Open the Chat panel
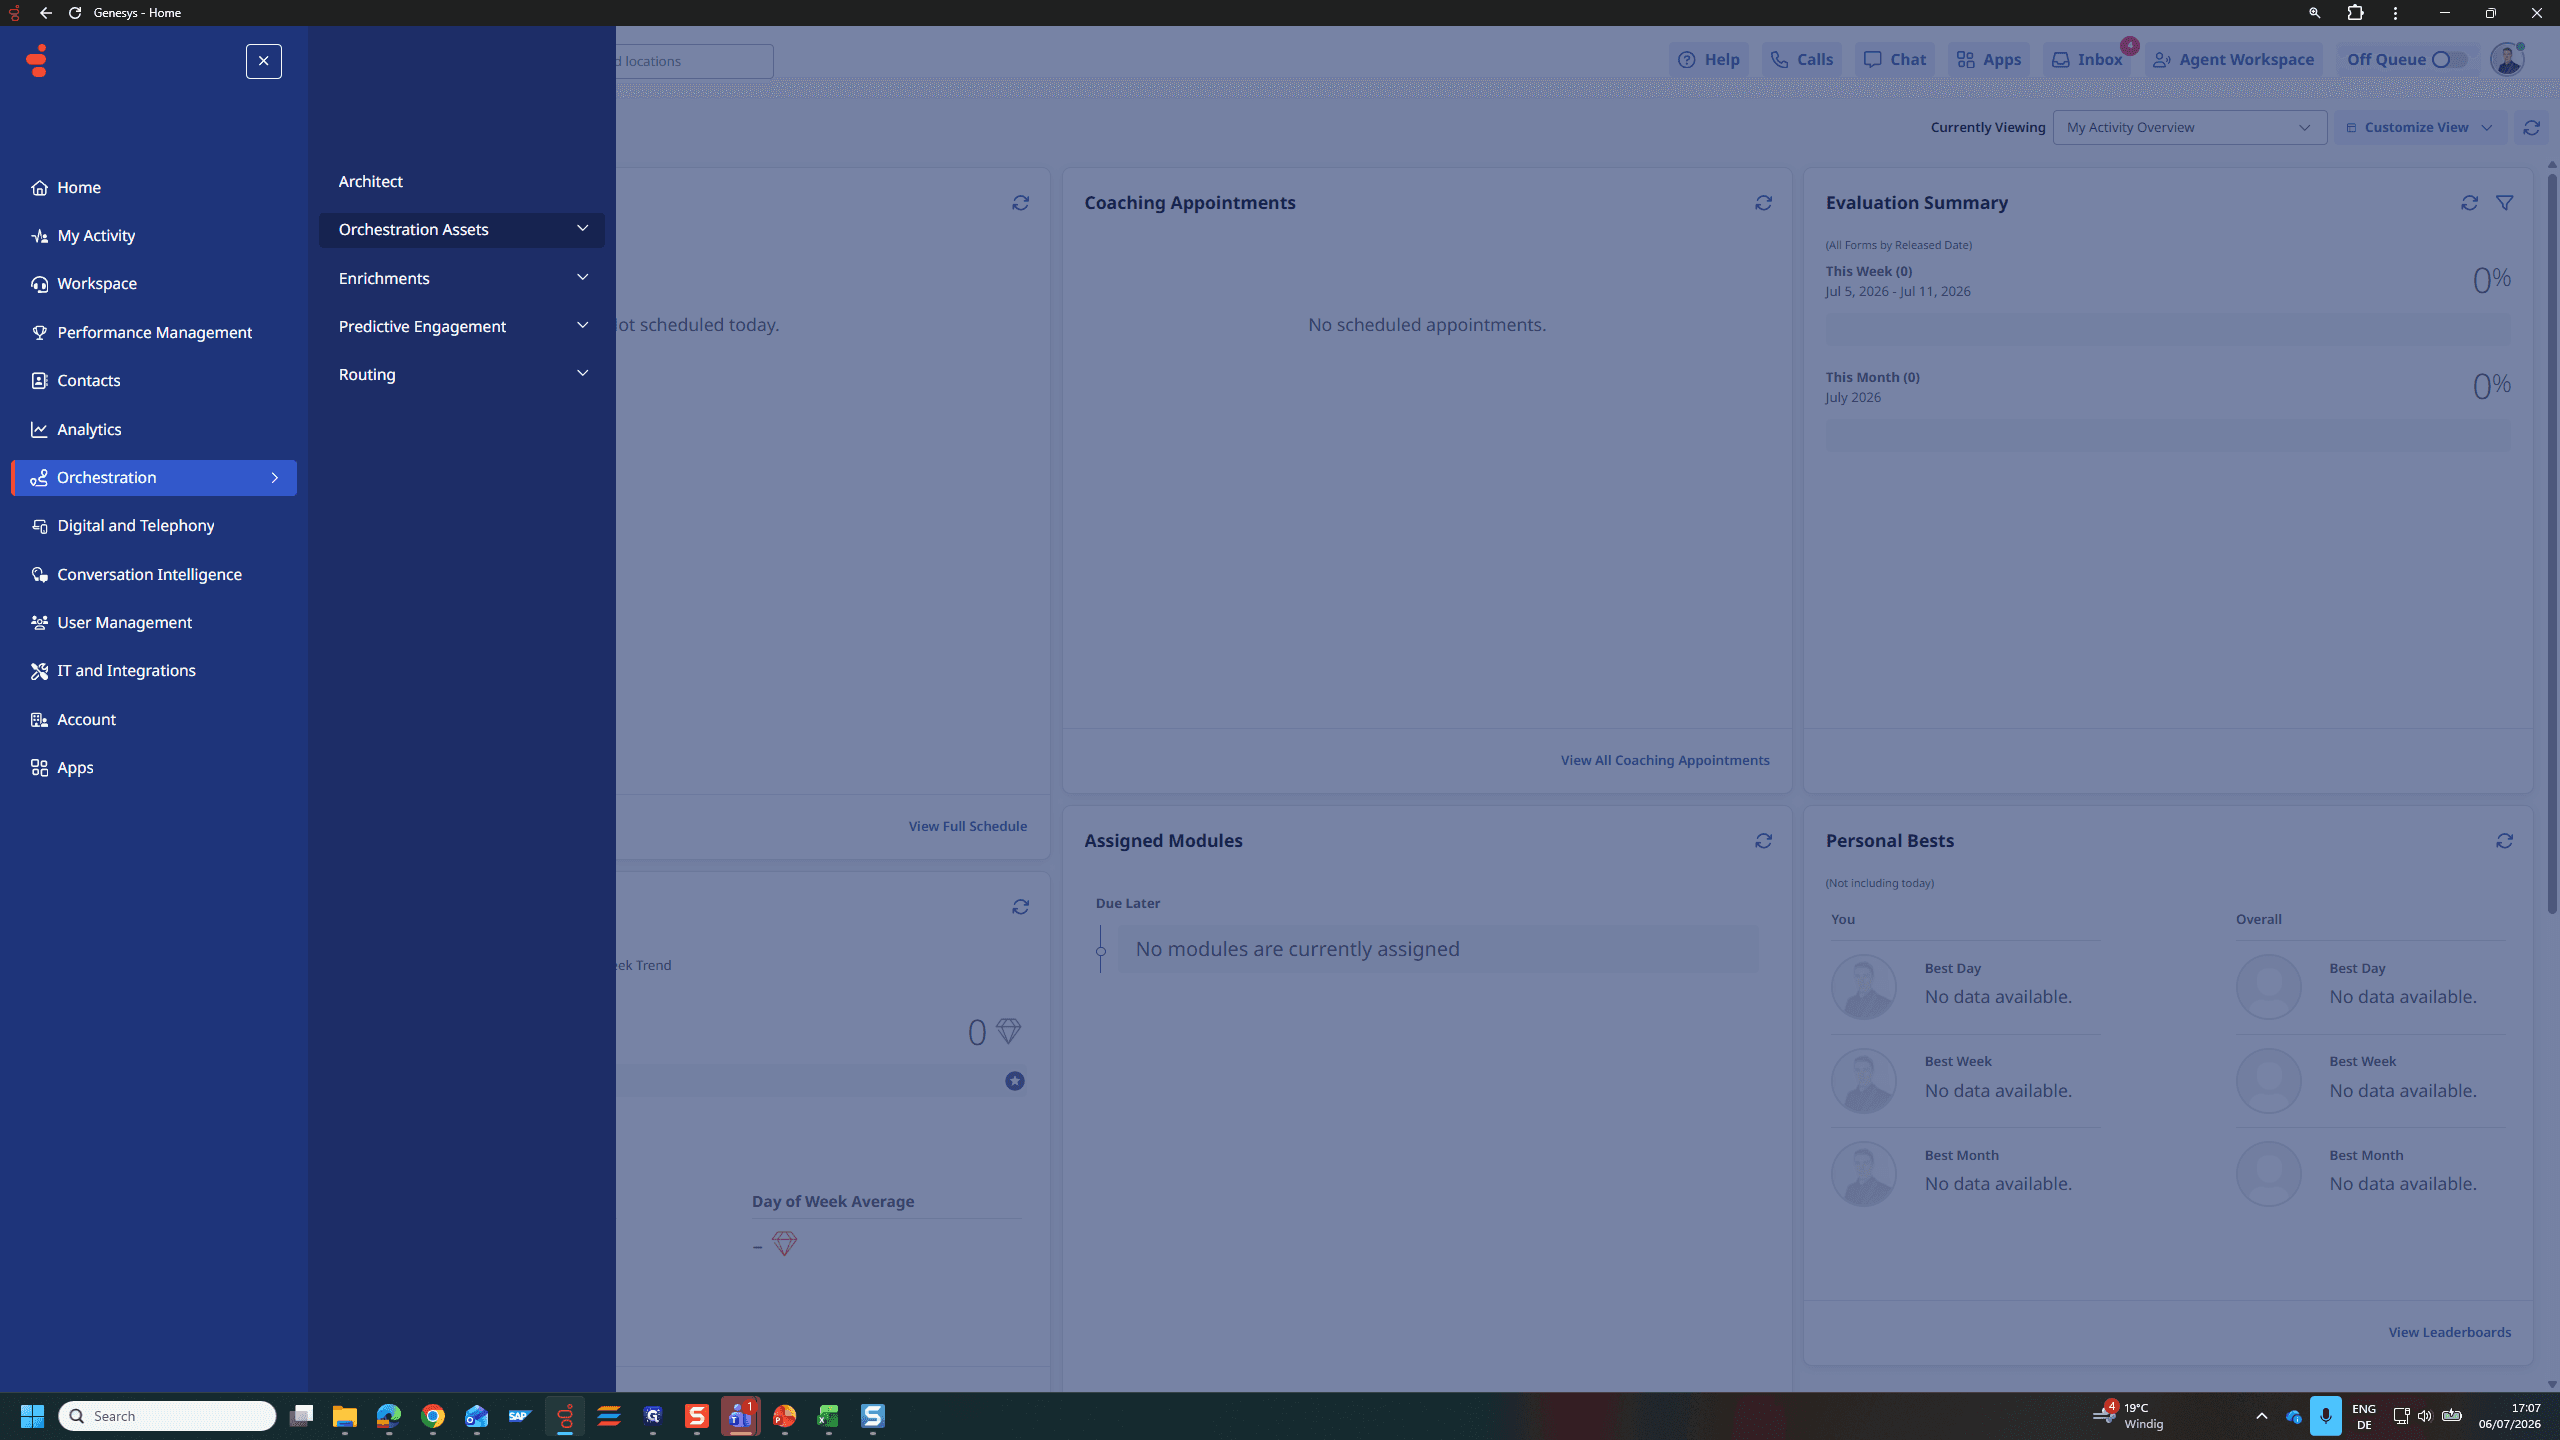2560x1440 pixels. 1894,60
